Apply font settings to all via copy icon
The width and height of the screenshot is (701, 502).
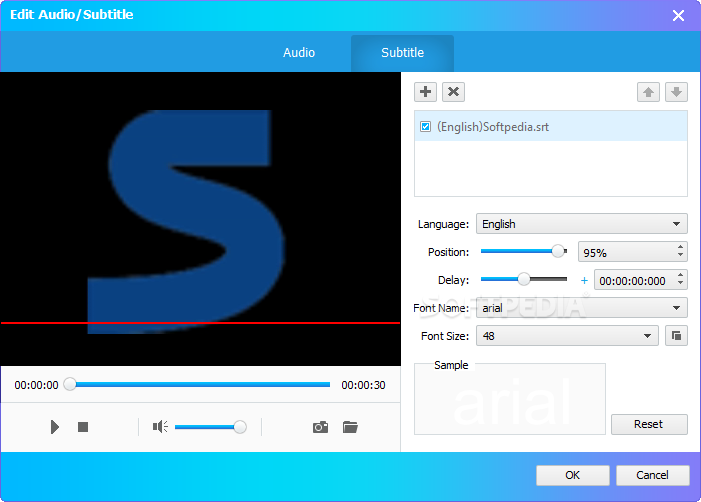(x=676, y=336)
